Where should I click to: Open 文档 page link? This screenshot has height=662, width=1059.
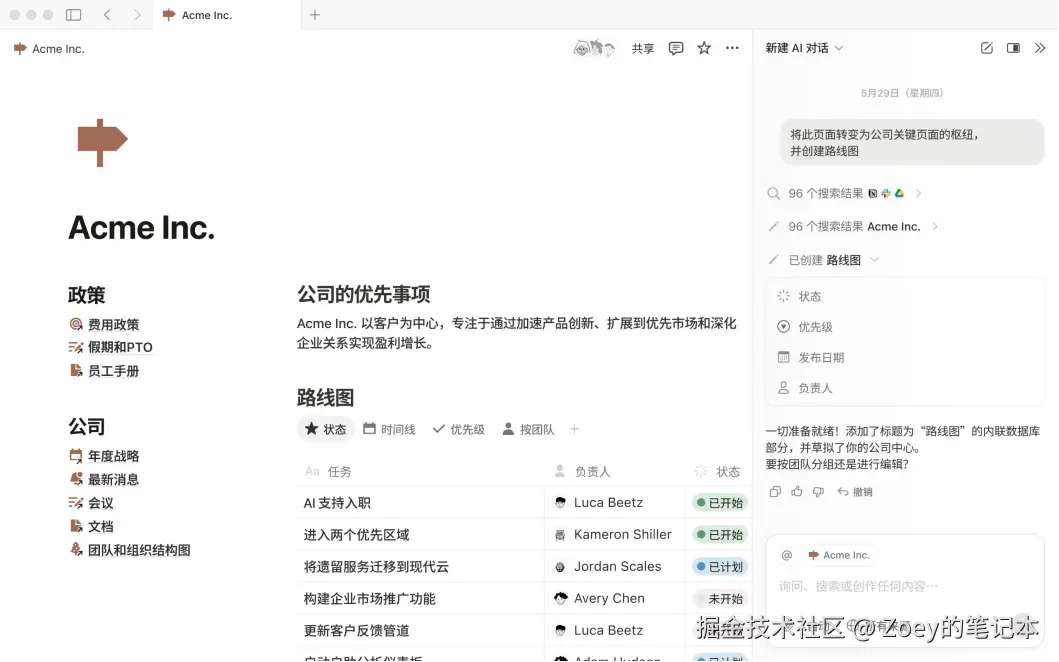[92, 526]
